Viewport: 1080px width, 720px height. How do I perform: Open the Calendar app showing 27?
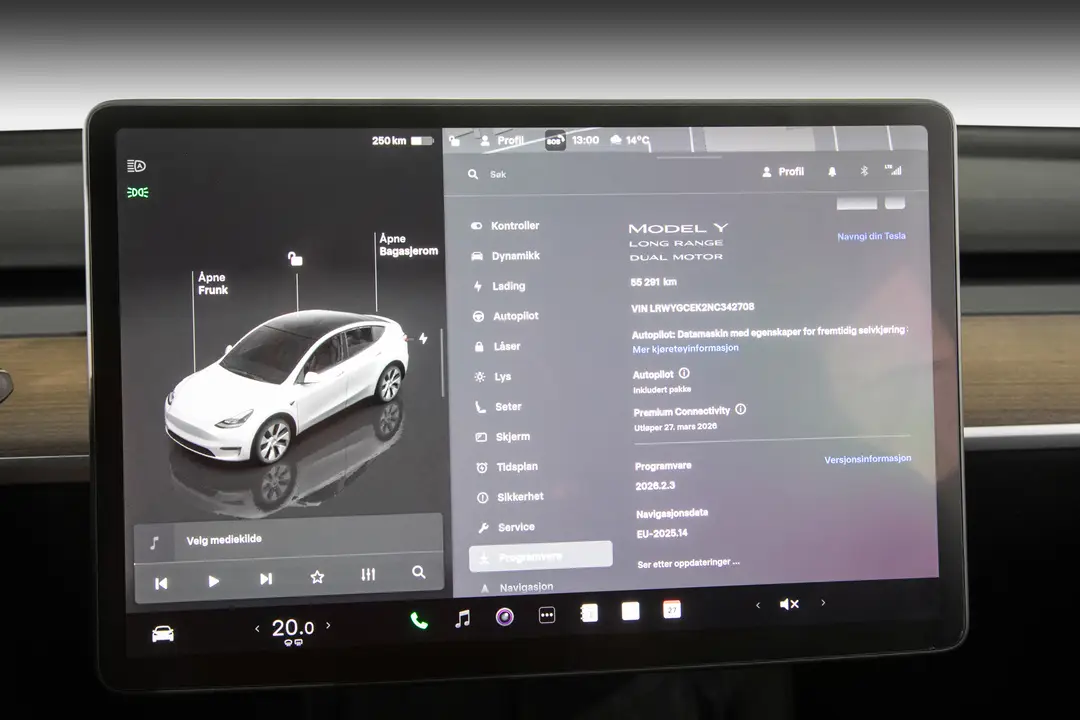[672, 610]
